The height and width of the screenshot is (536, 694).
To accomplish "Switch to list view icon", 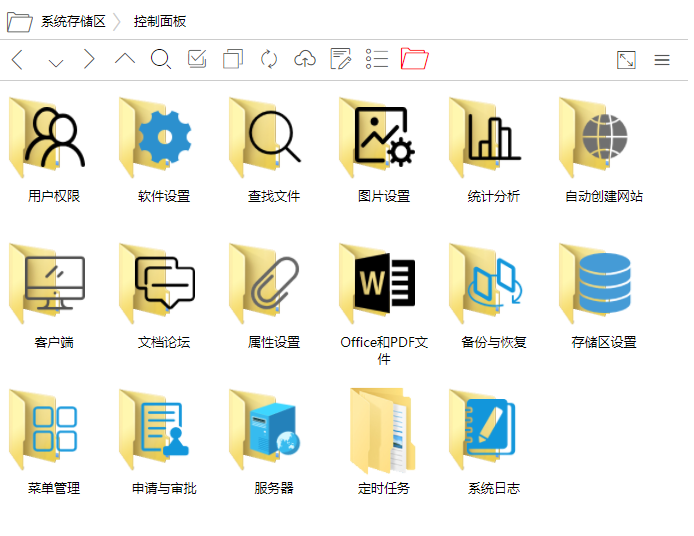I will click(377, 59).
